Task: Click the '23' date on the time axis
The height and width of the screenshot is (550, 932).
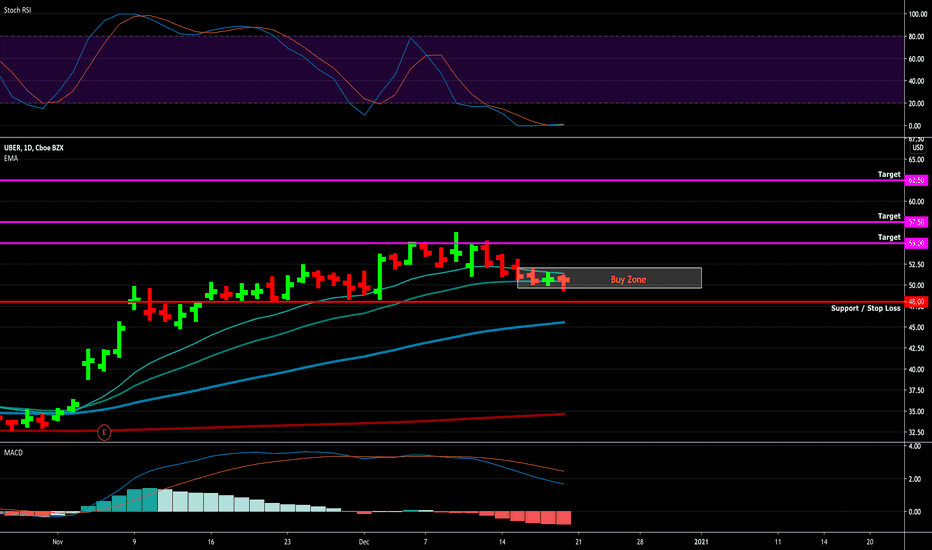Action: 287,542
